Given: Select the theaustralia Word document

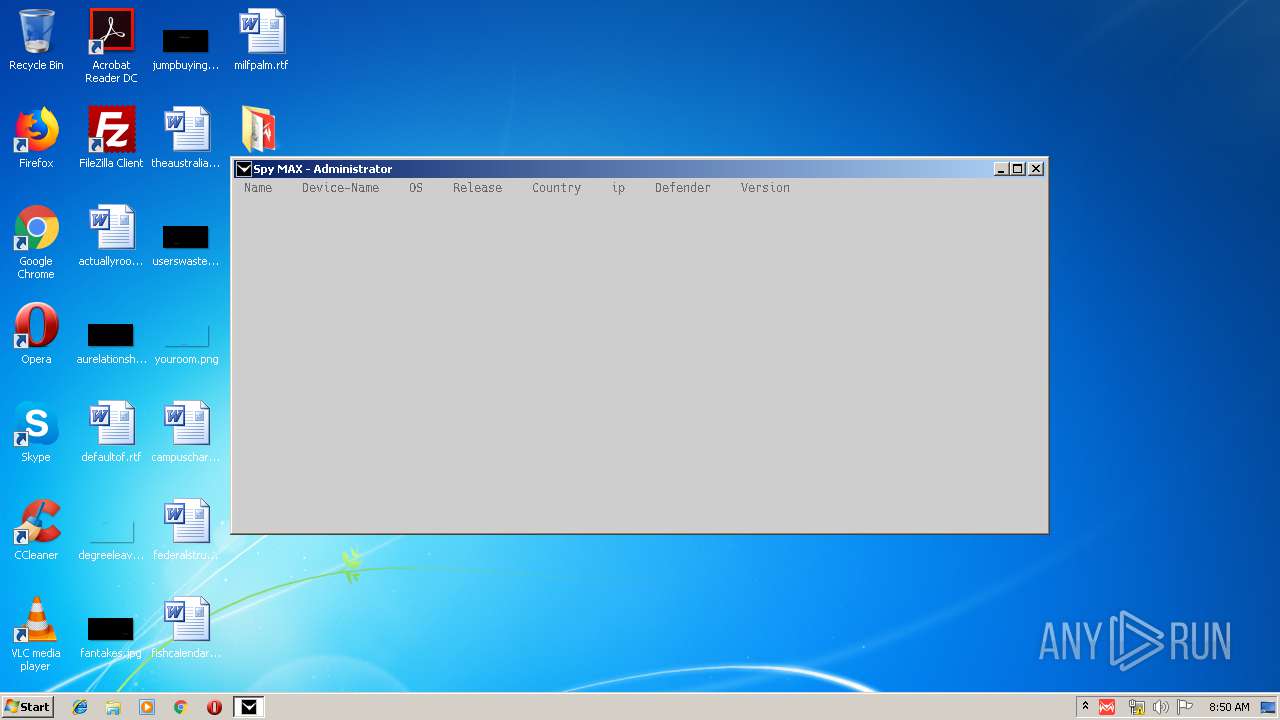Looking at the screenshot, I should click(186, 138).
